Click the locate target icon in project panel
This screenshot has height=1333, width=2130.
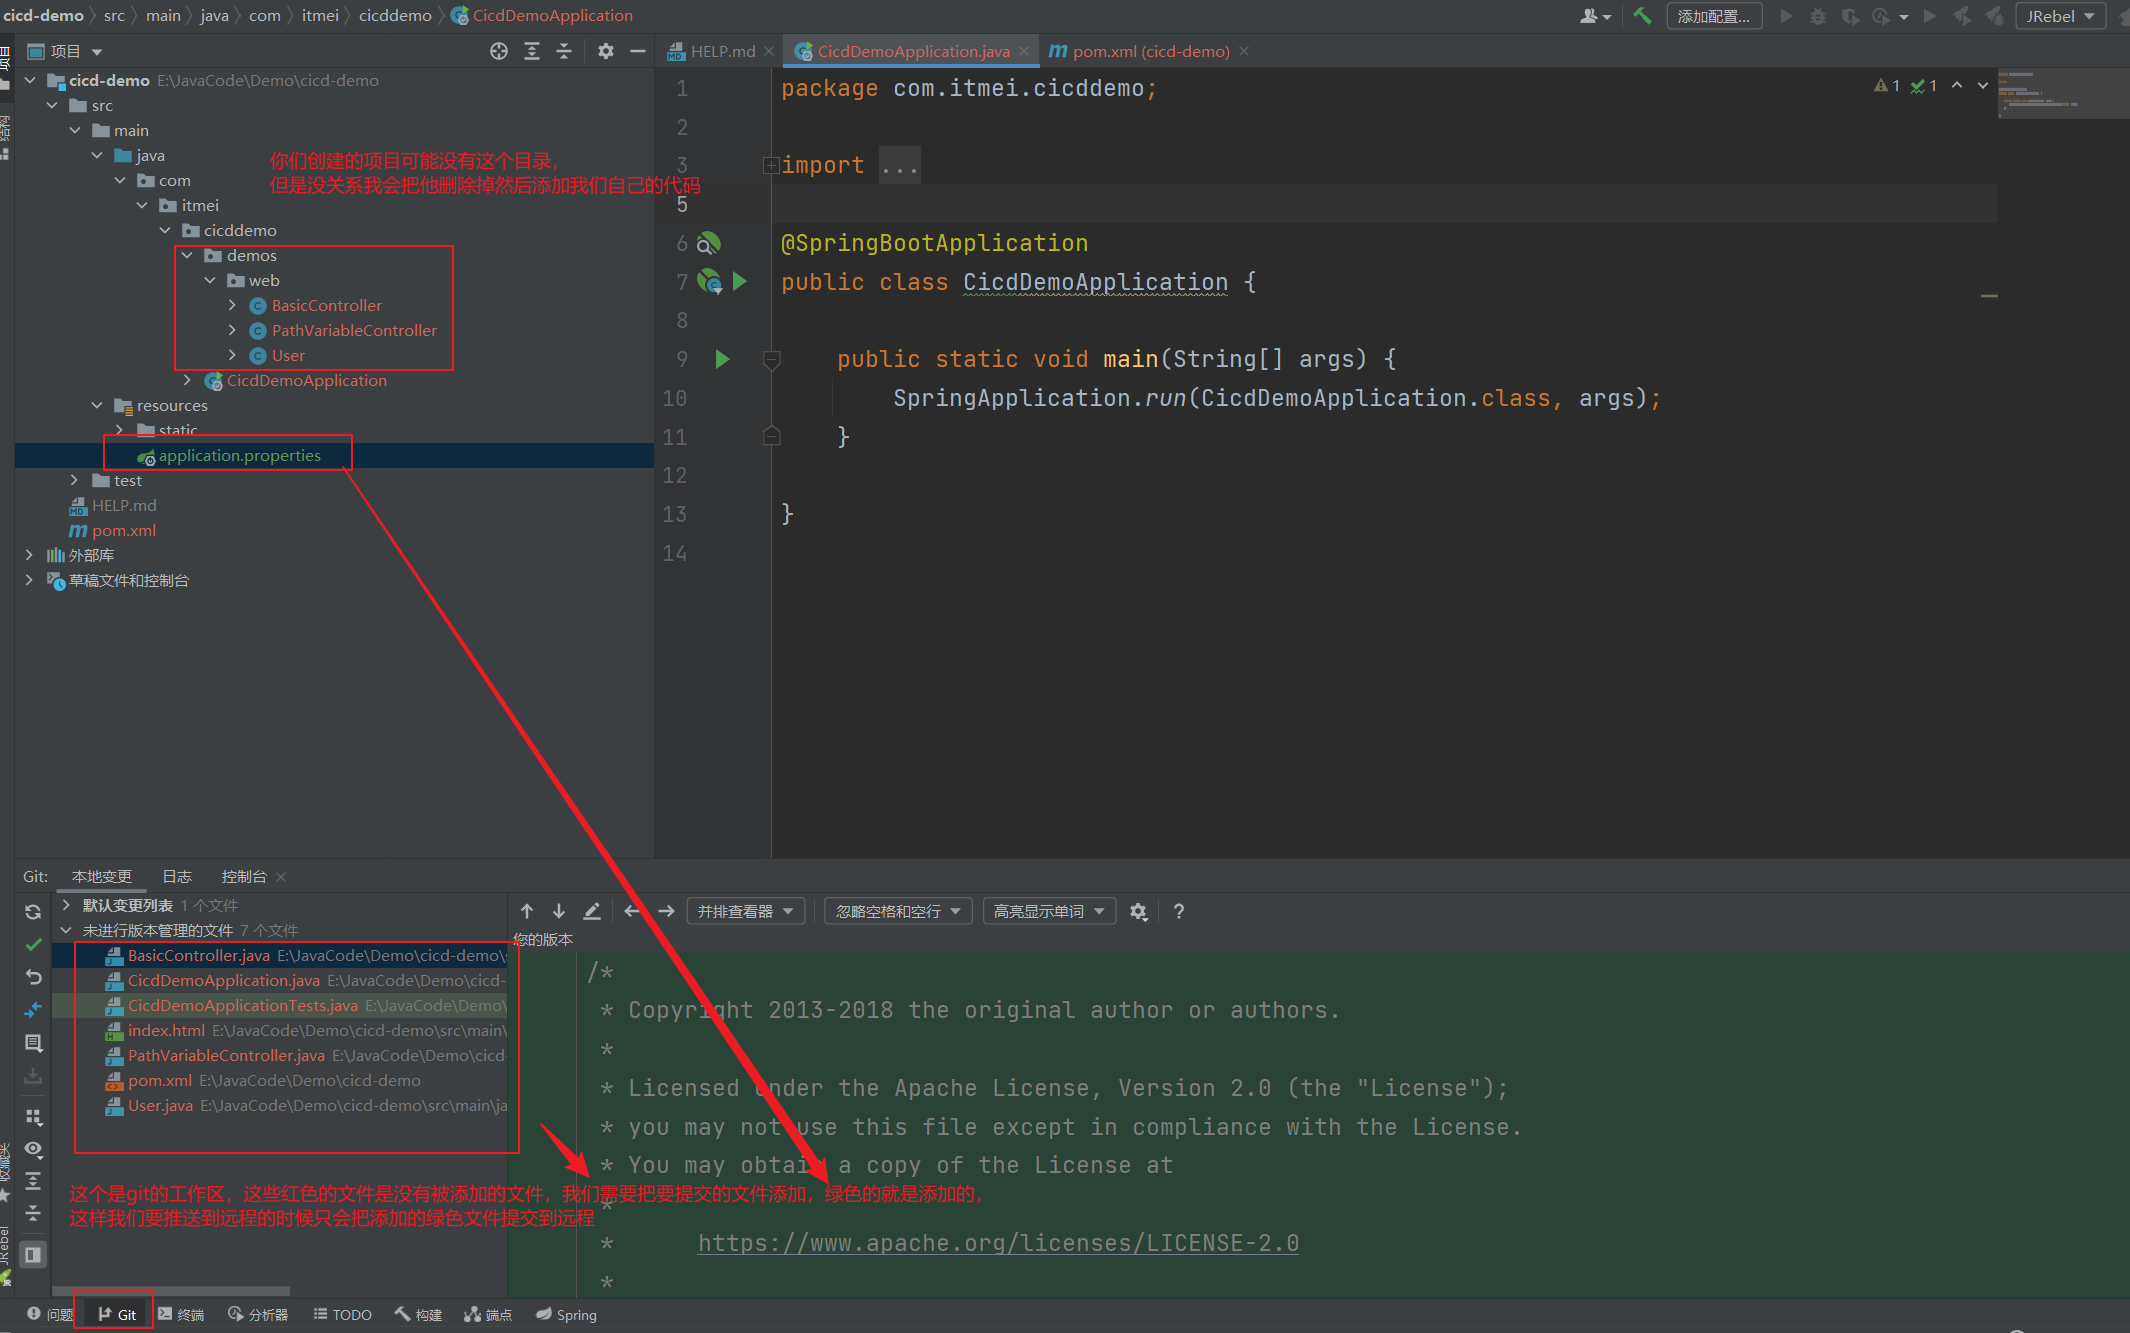pos(499,51)
